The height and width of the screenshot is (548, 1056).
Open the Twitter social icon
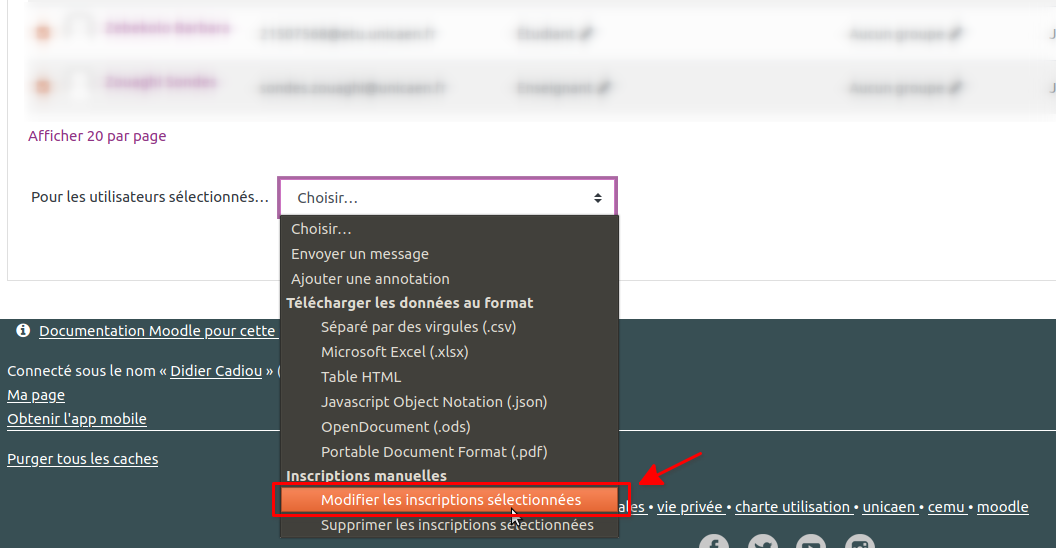click(762, 543)
